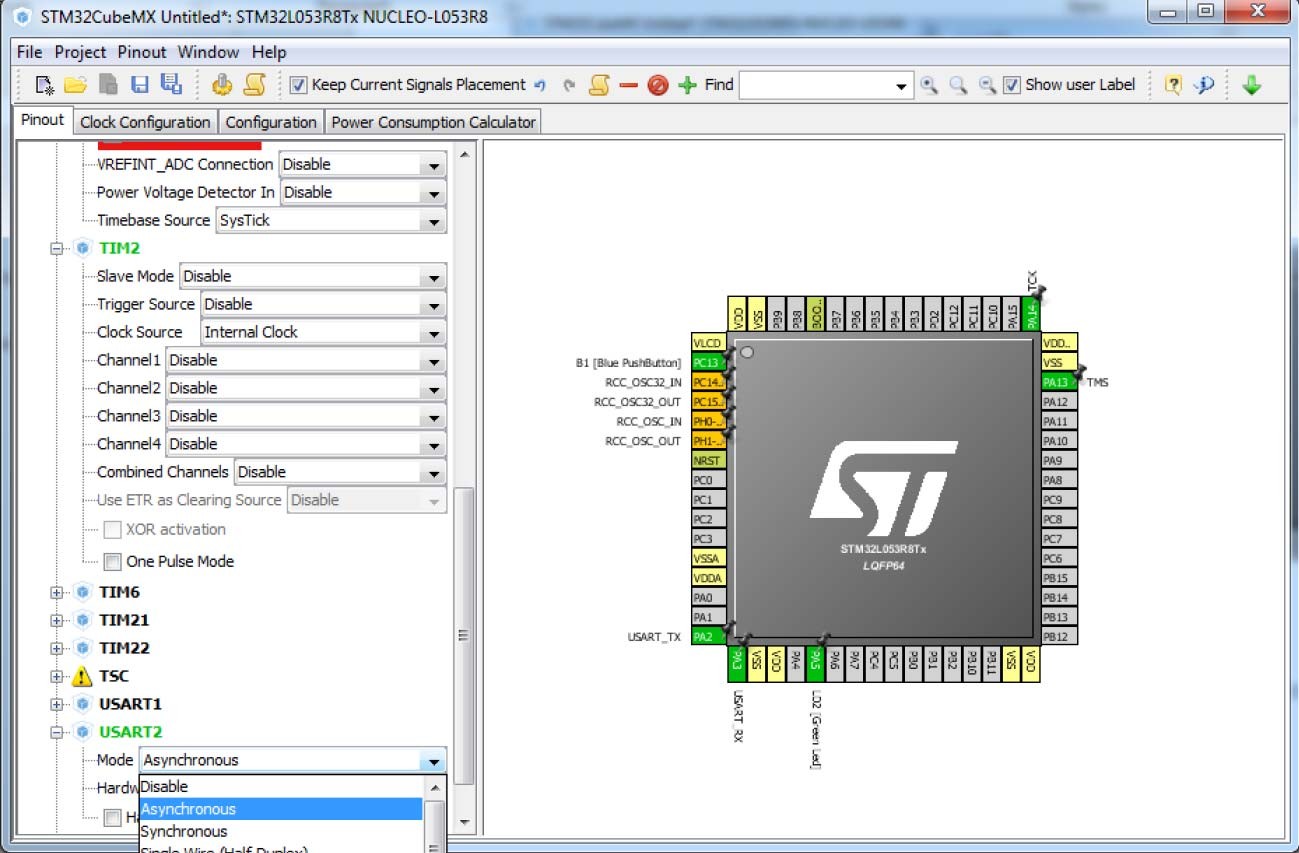Click the greyed document icon beside the folder icon
This screenshot has width=1299, height=853.
click(108, 85)
